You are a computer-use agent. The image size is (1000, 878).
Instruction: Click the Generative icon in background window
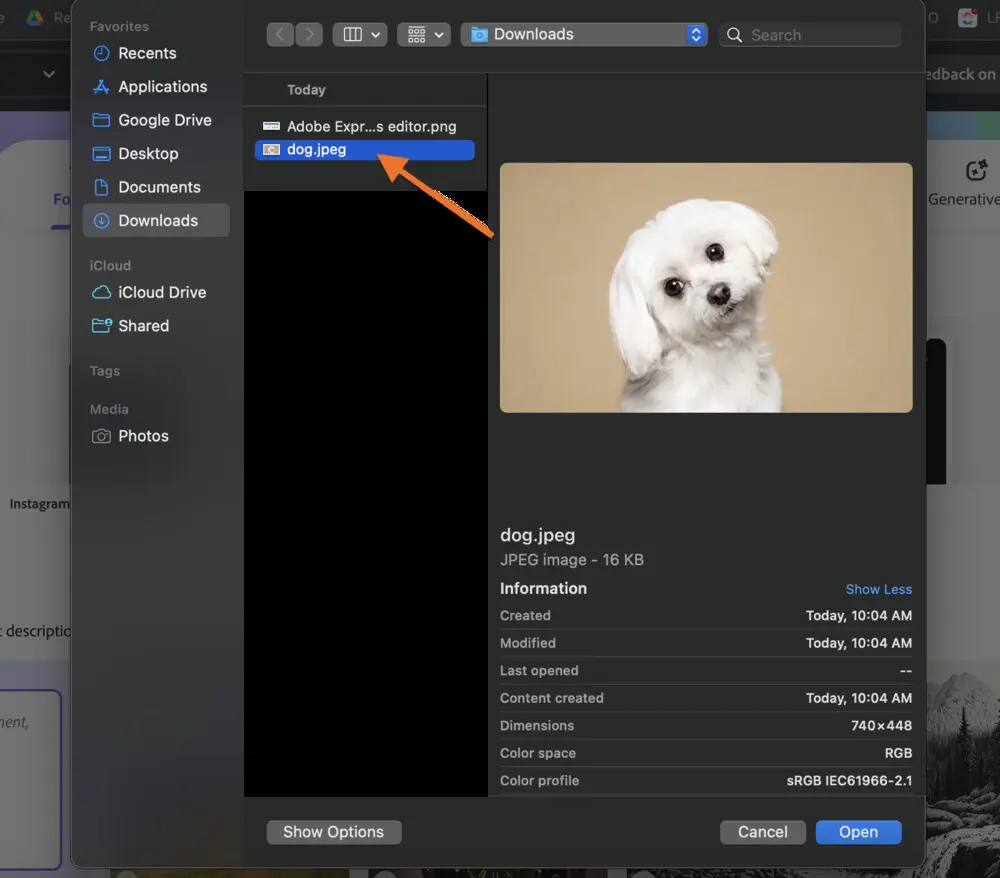[x=976, y=171]
